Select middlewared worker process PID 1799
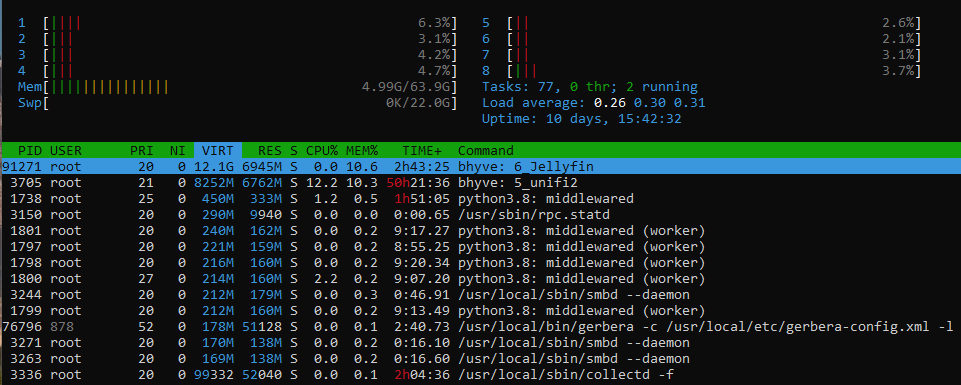Viewport: 961px width, 385px height. pyautogui.click(x=480, y=310)
